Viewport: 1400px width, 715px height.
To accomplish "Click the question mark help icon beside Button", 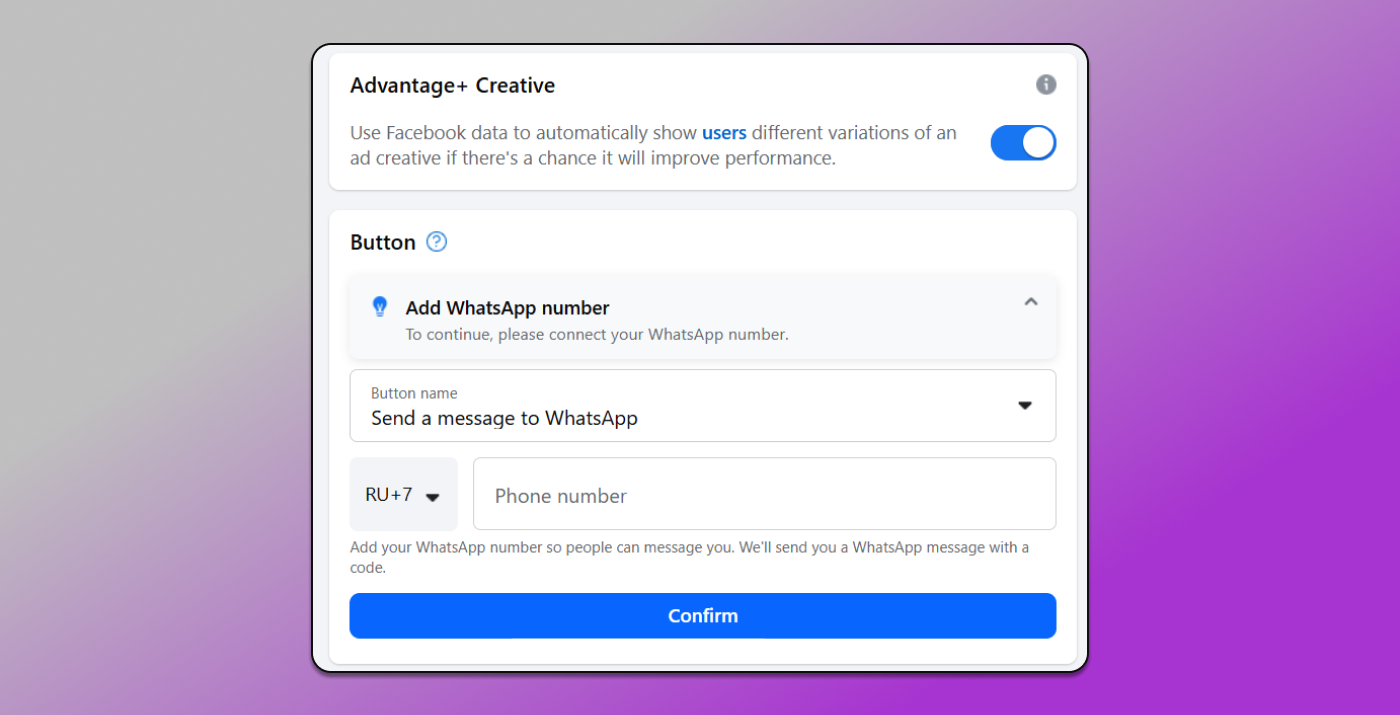I will point(436,242).
